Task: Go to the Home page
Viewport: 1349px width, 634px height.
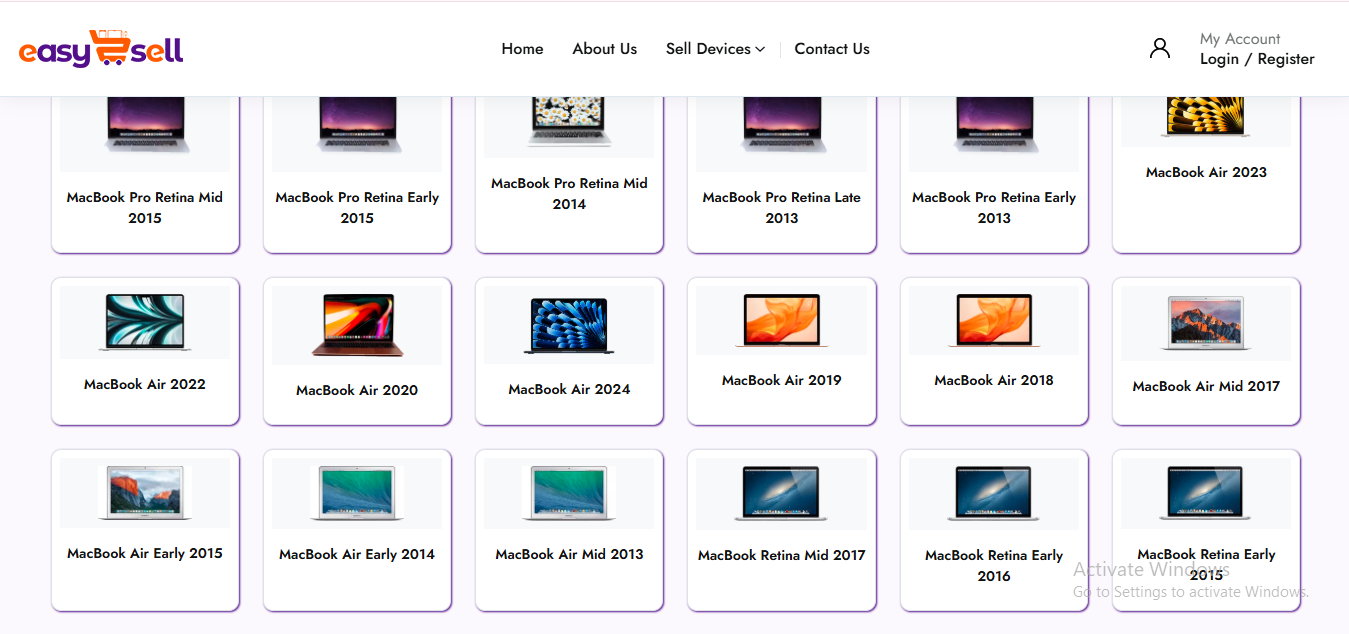Action: [522, 49]
